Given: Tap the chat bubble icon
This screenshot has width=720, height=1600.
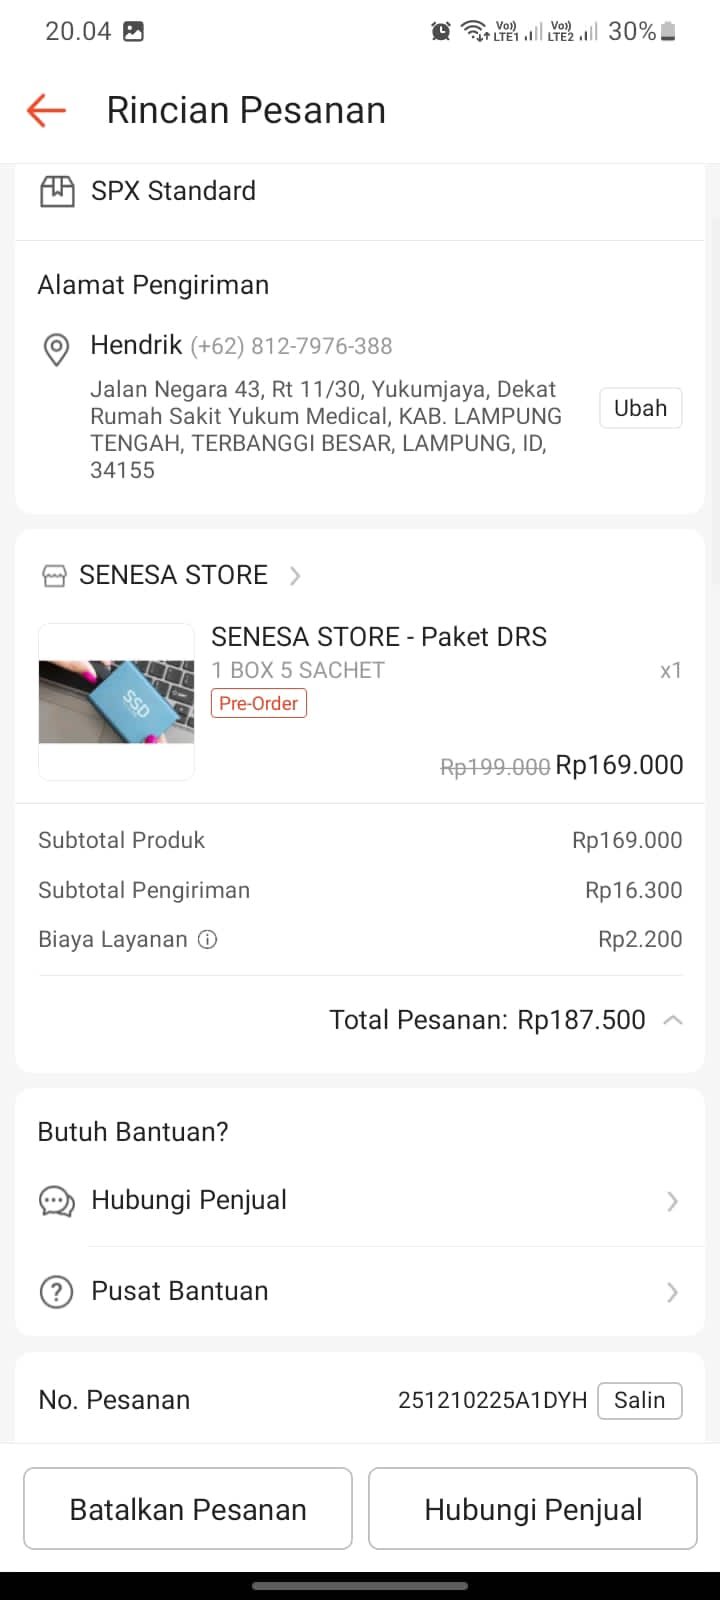Looking at the screenshot, I should tap(57, 1201).
